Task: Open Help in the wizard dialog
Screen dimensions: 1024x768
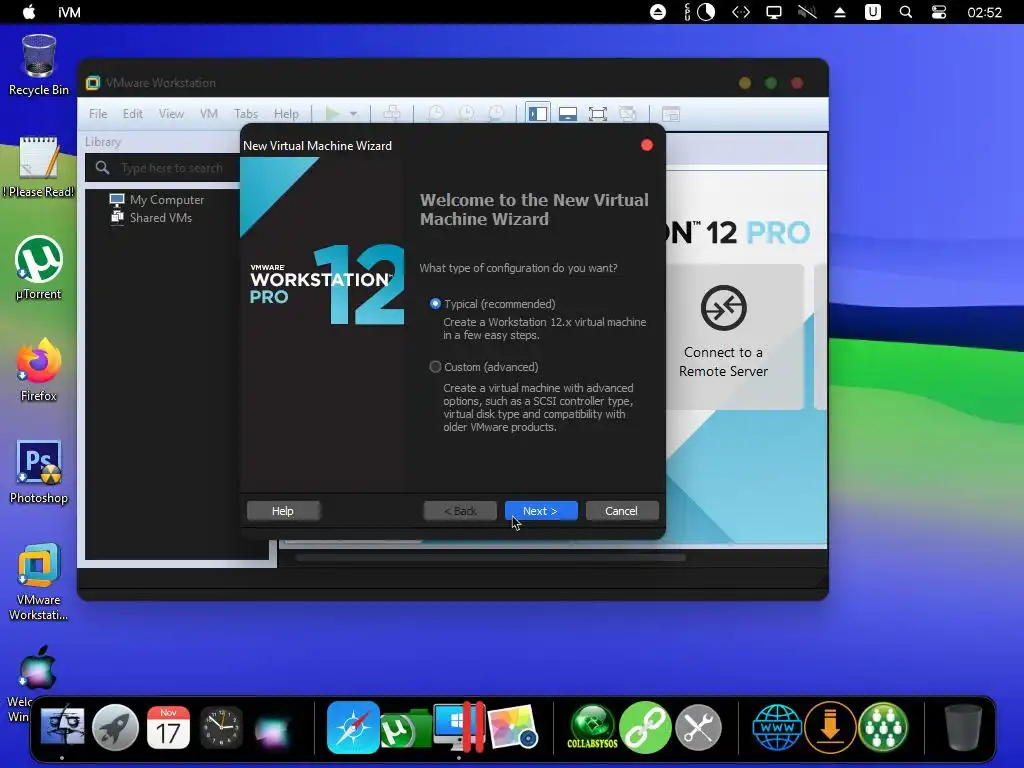Action: pos(283,511)
